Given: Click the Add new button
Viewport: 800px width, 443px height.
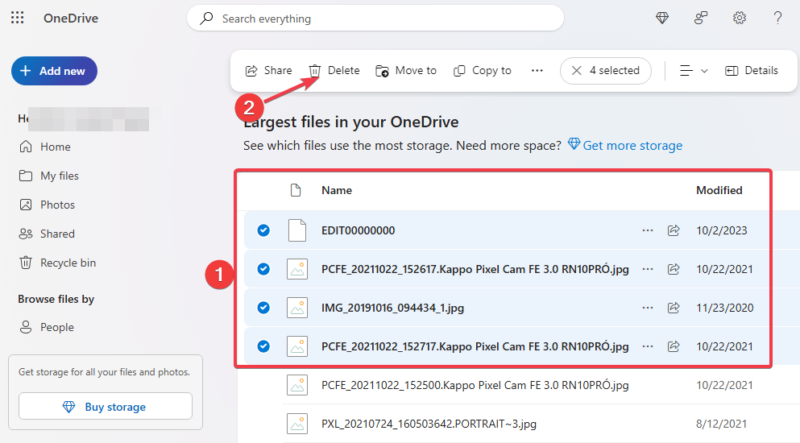Looking at the screenshot, I should (54, 71).
